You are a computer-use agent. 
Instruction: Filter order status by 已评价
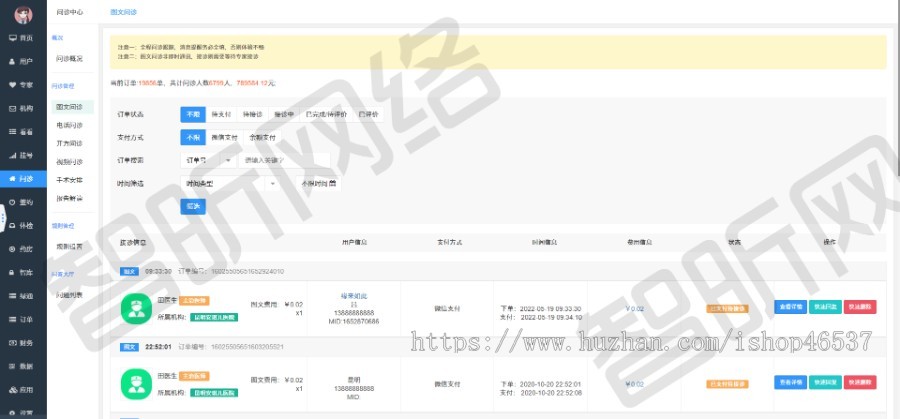click(x=368, y=114)
